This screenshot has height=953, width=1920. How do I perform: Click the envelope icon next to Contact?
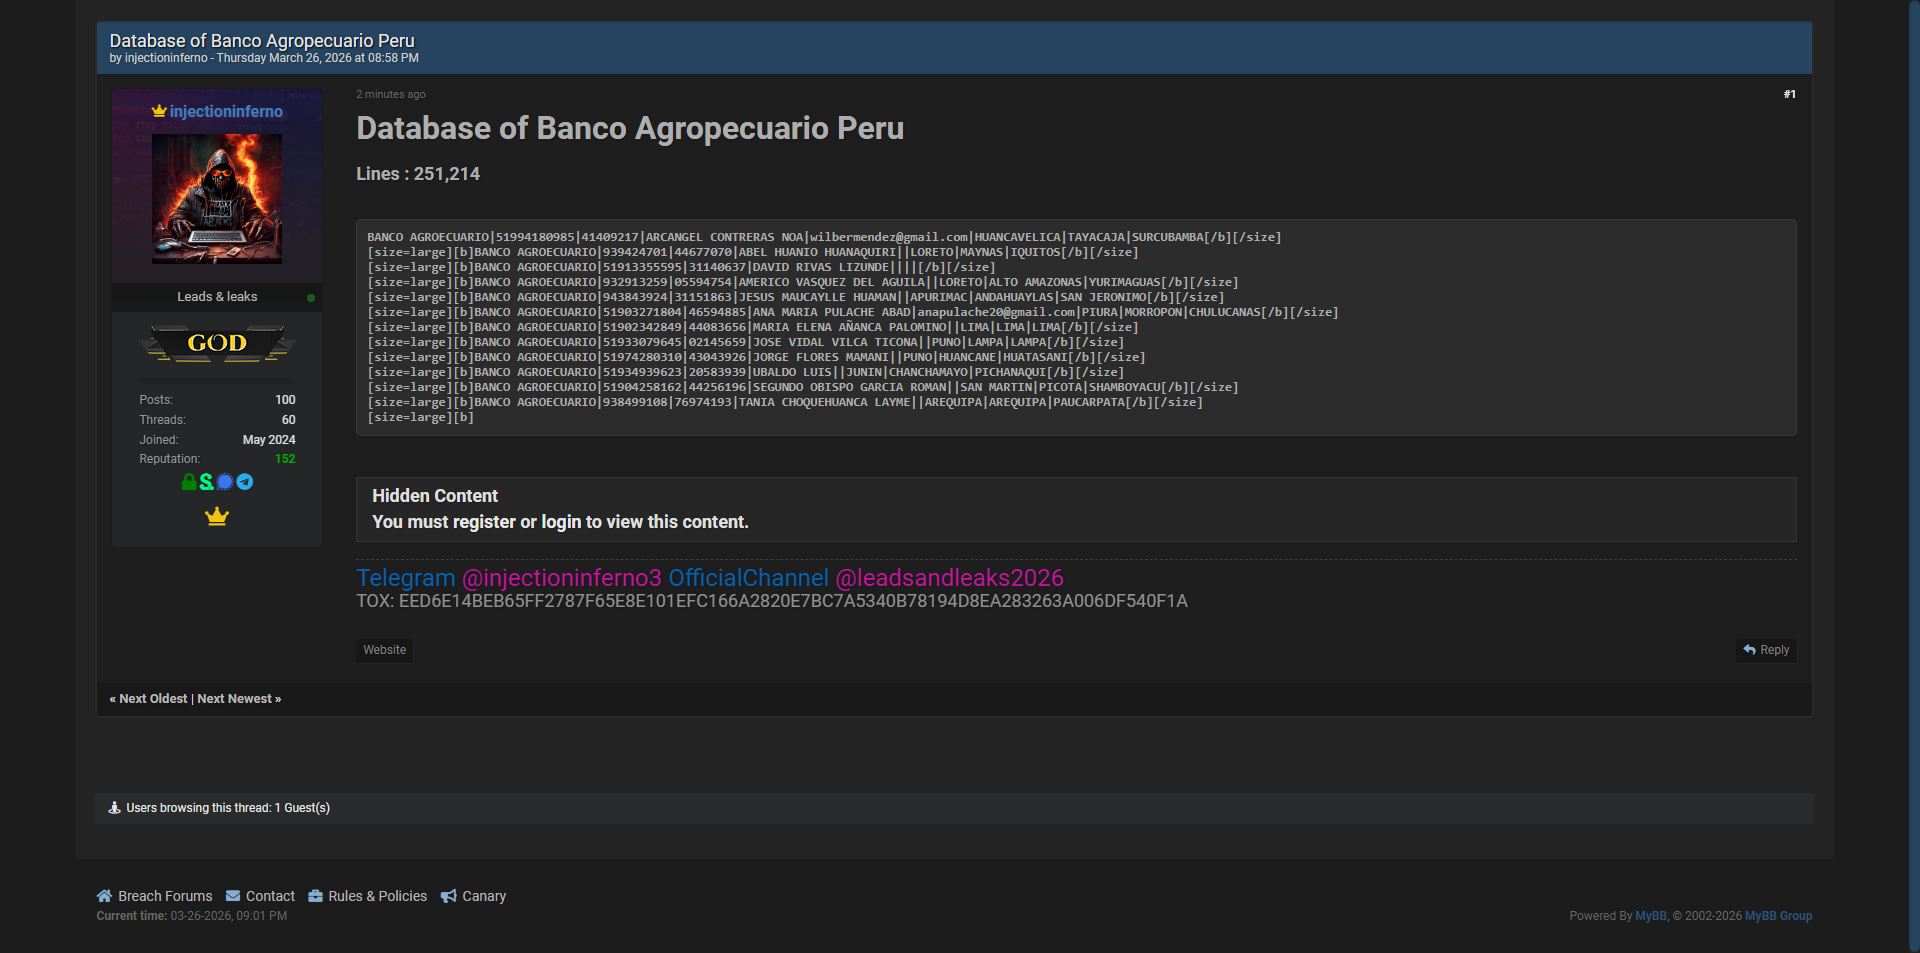[x=233, y=896]
